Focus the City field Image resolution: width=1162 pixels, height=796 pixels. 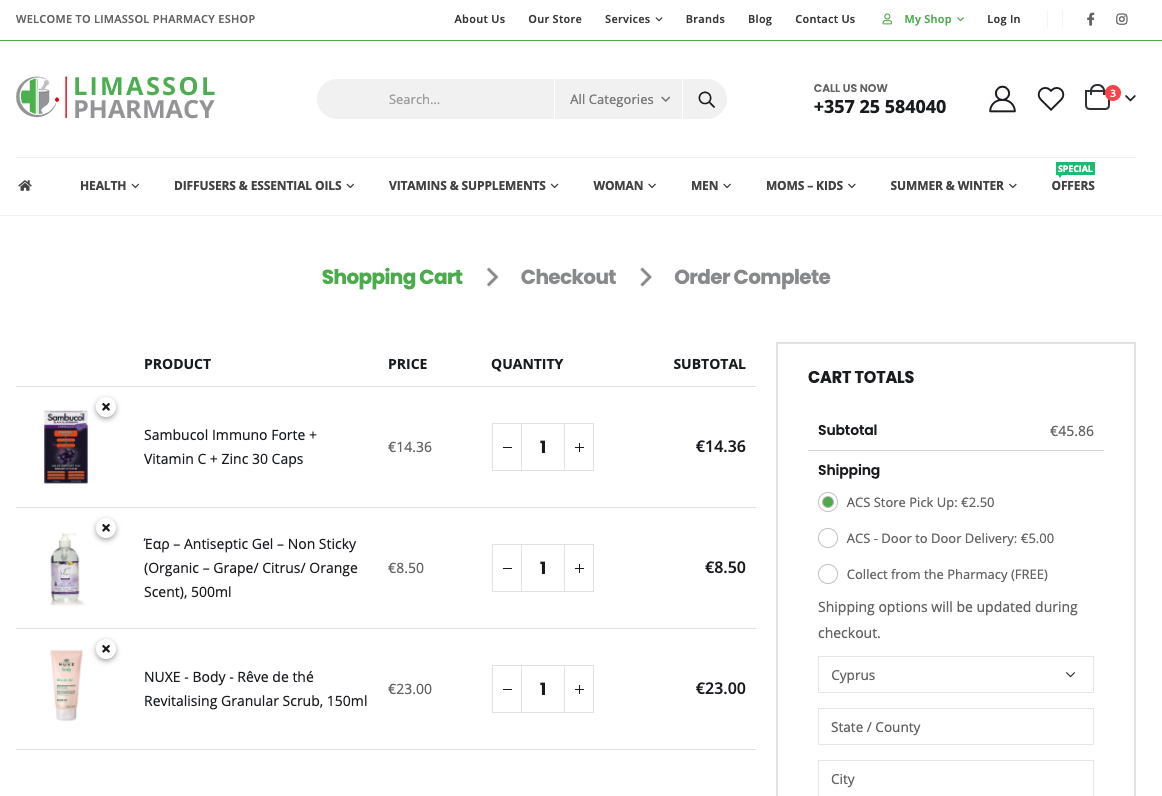pos(955,778)
